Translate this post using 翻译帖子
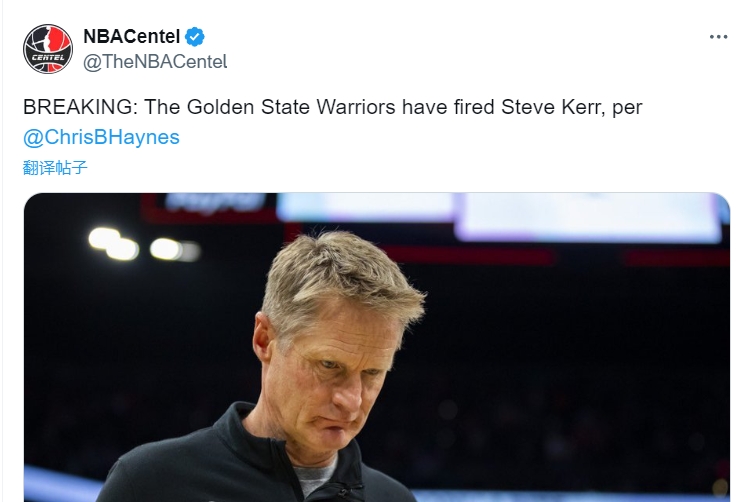The height and width of the screenshot is (502, 751). tap(55, 167)
